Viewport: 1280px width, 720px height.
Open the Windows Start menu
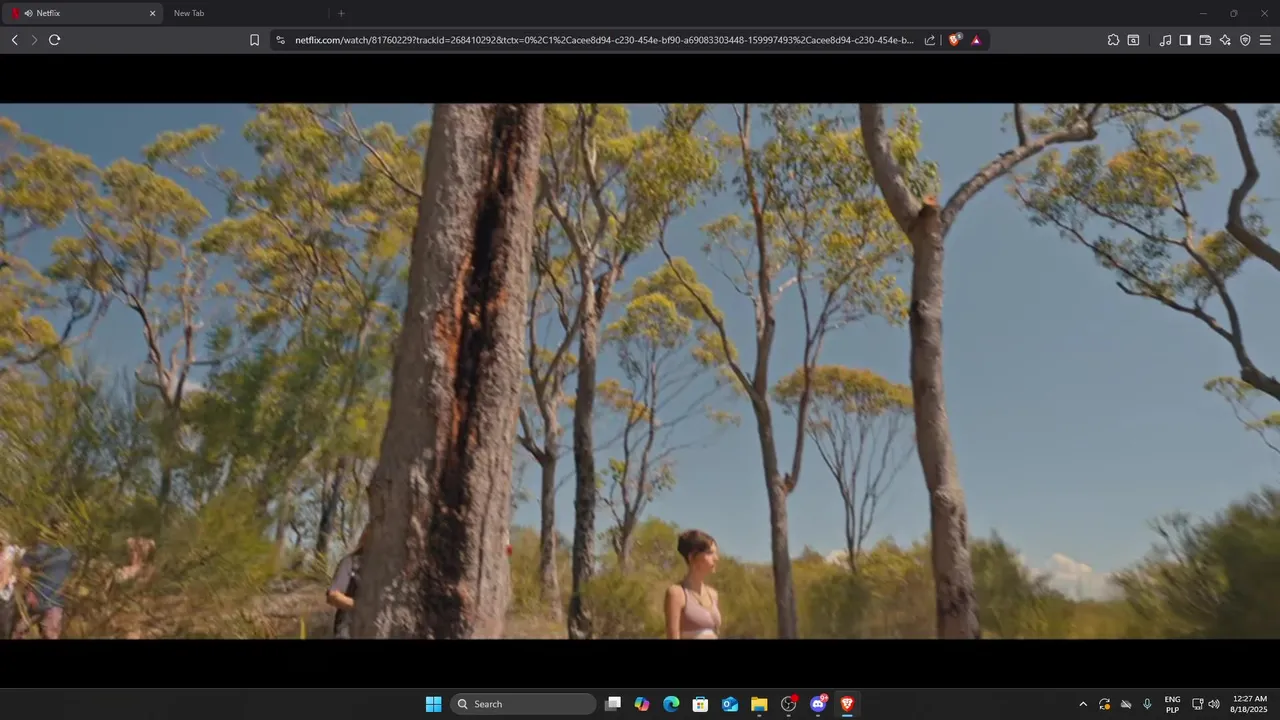click(433, 704)
